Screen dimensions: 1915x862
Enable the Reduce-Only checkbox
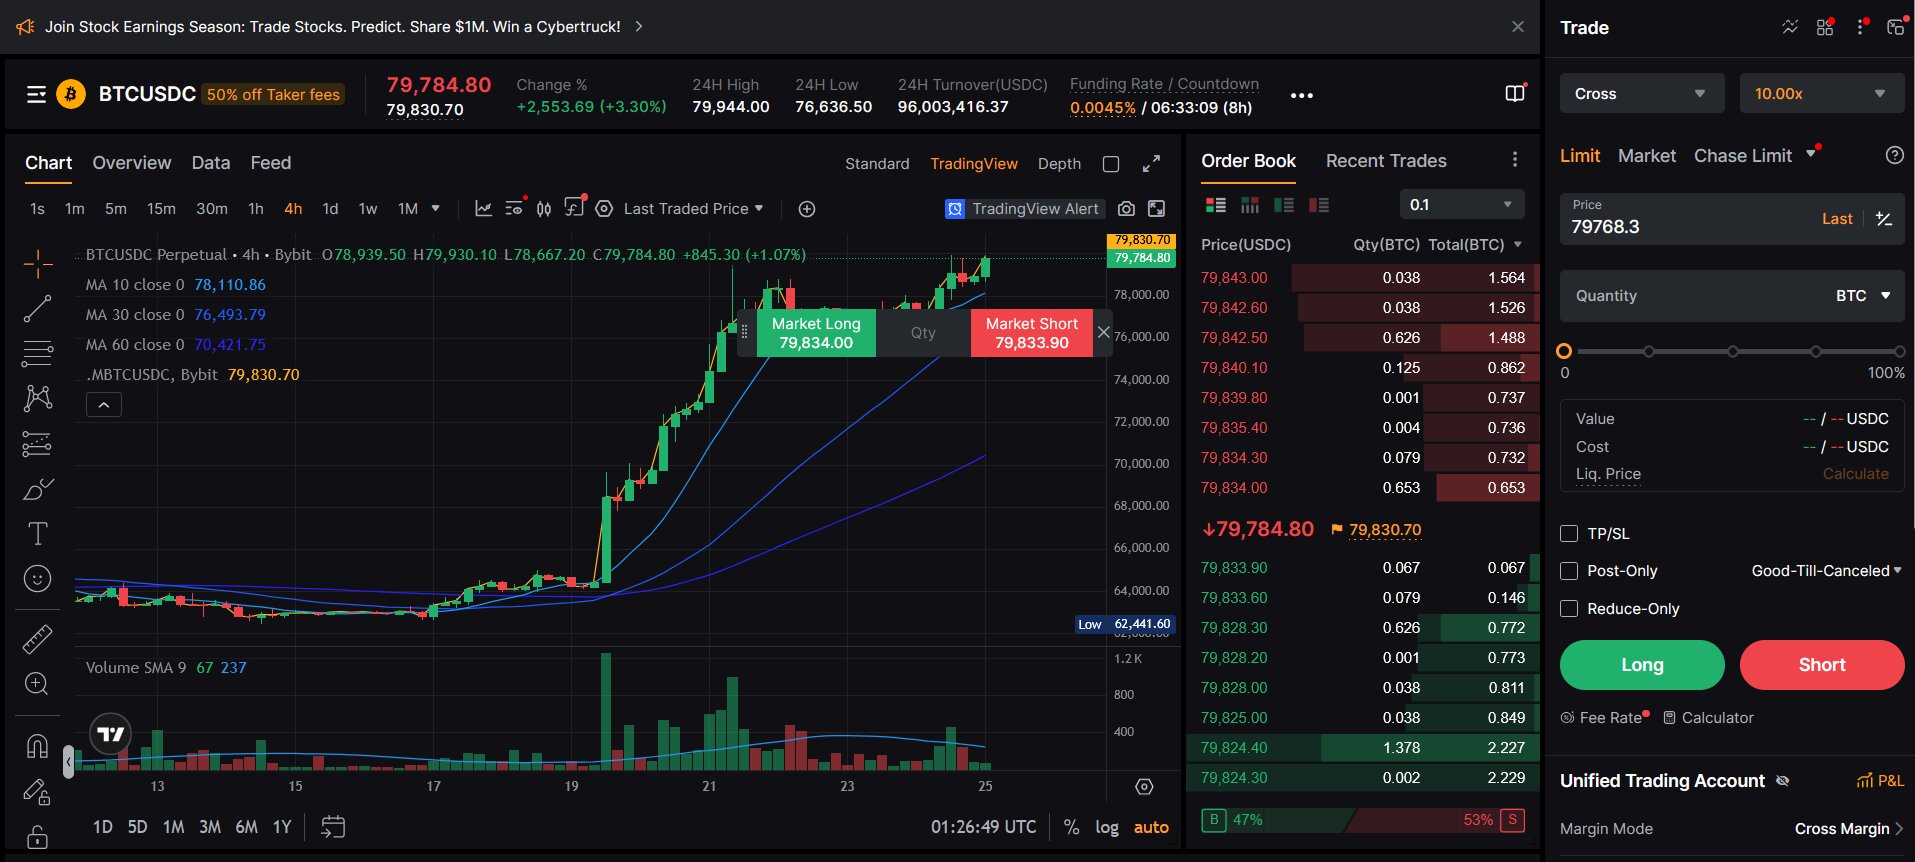coord(1569,609)
